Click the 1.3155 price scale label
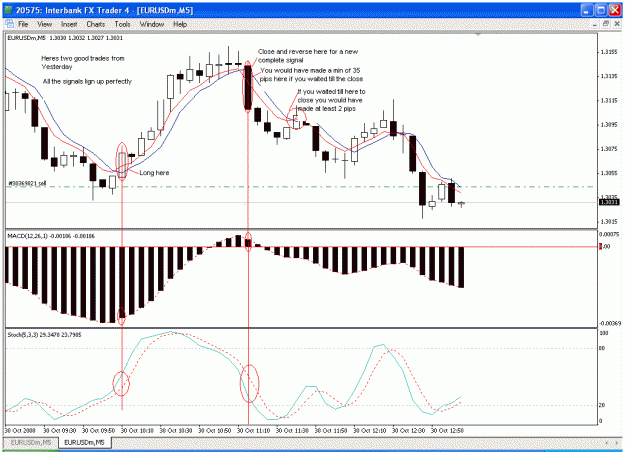 (609, 52)
